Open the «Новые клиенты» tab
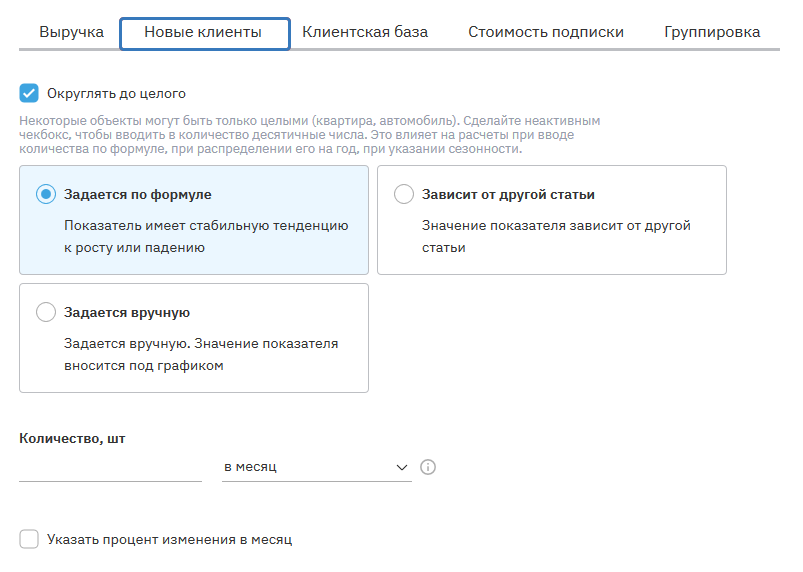This screenshot has width=803, height=572. click(x=204, y=33)
